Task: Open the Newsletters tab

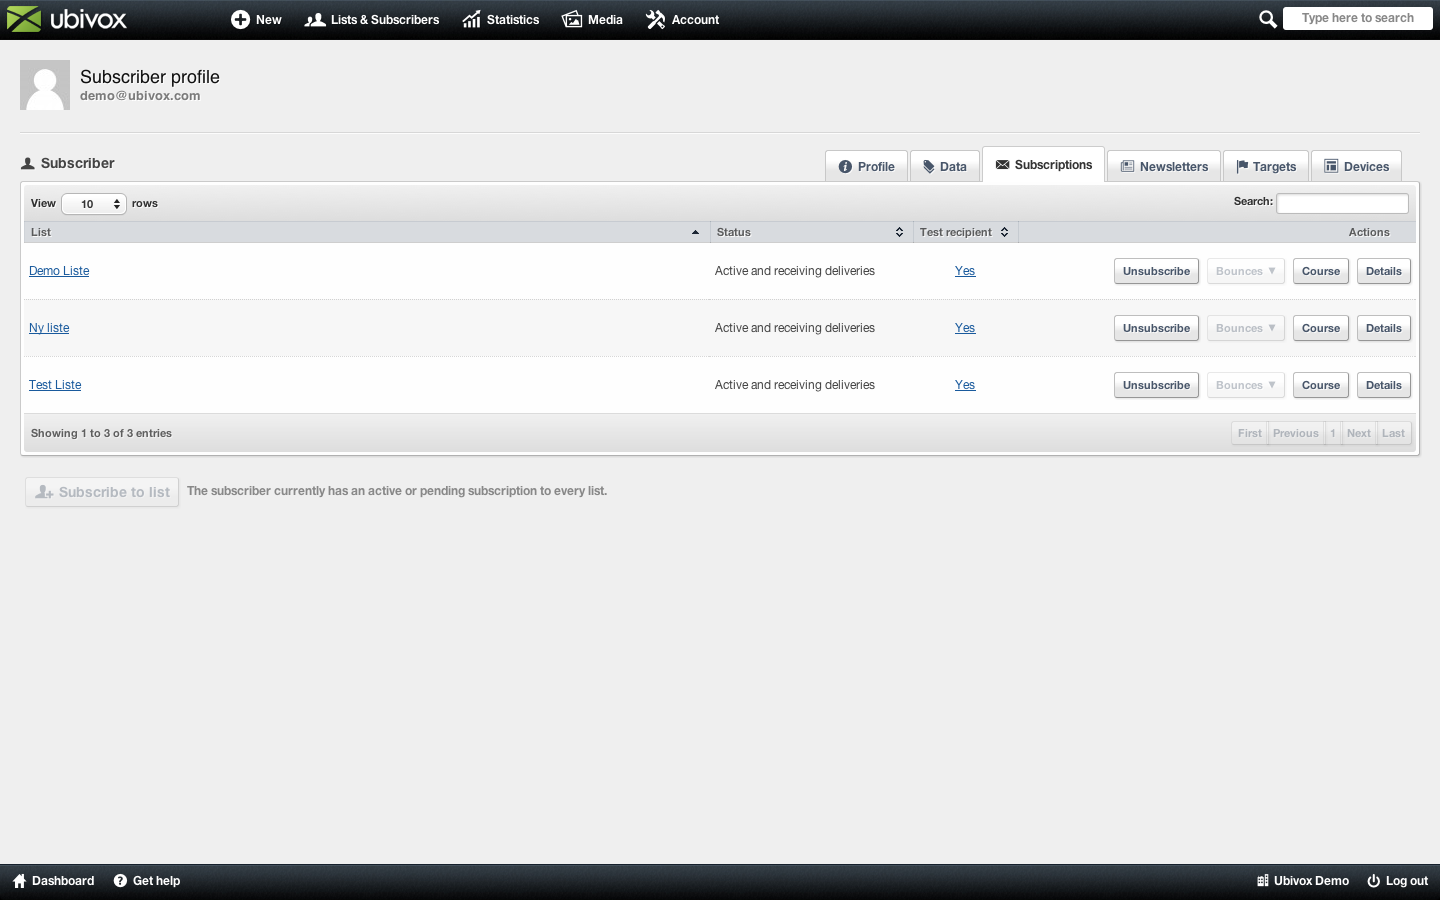Action: pos(1164,166)
